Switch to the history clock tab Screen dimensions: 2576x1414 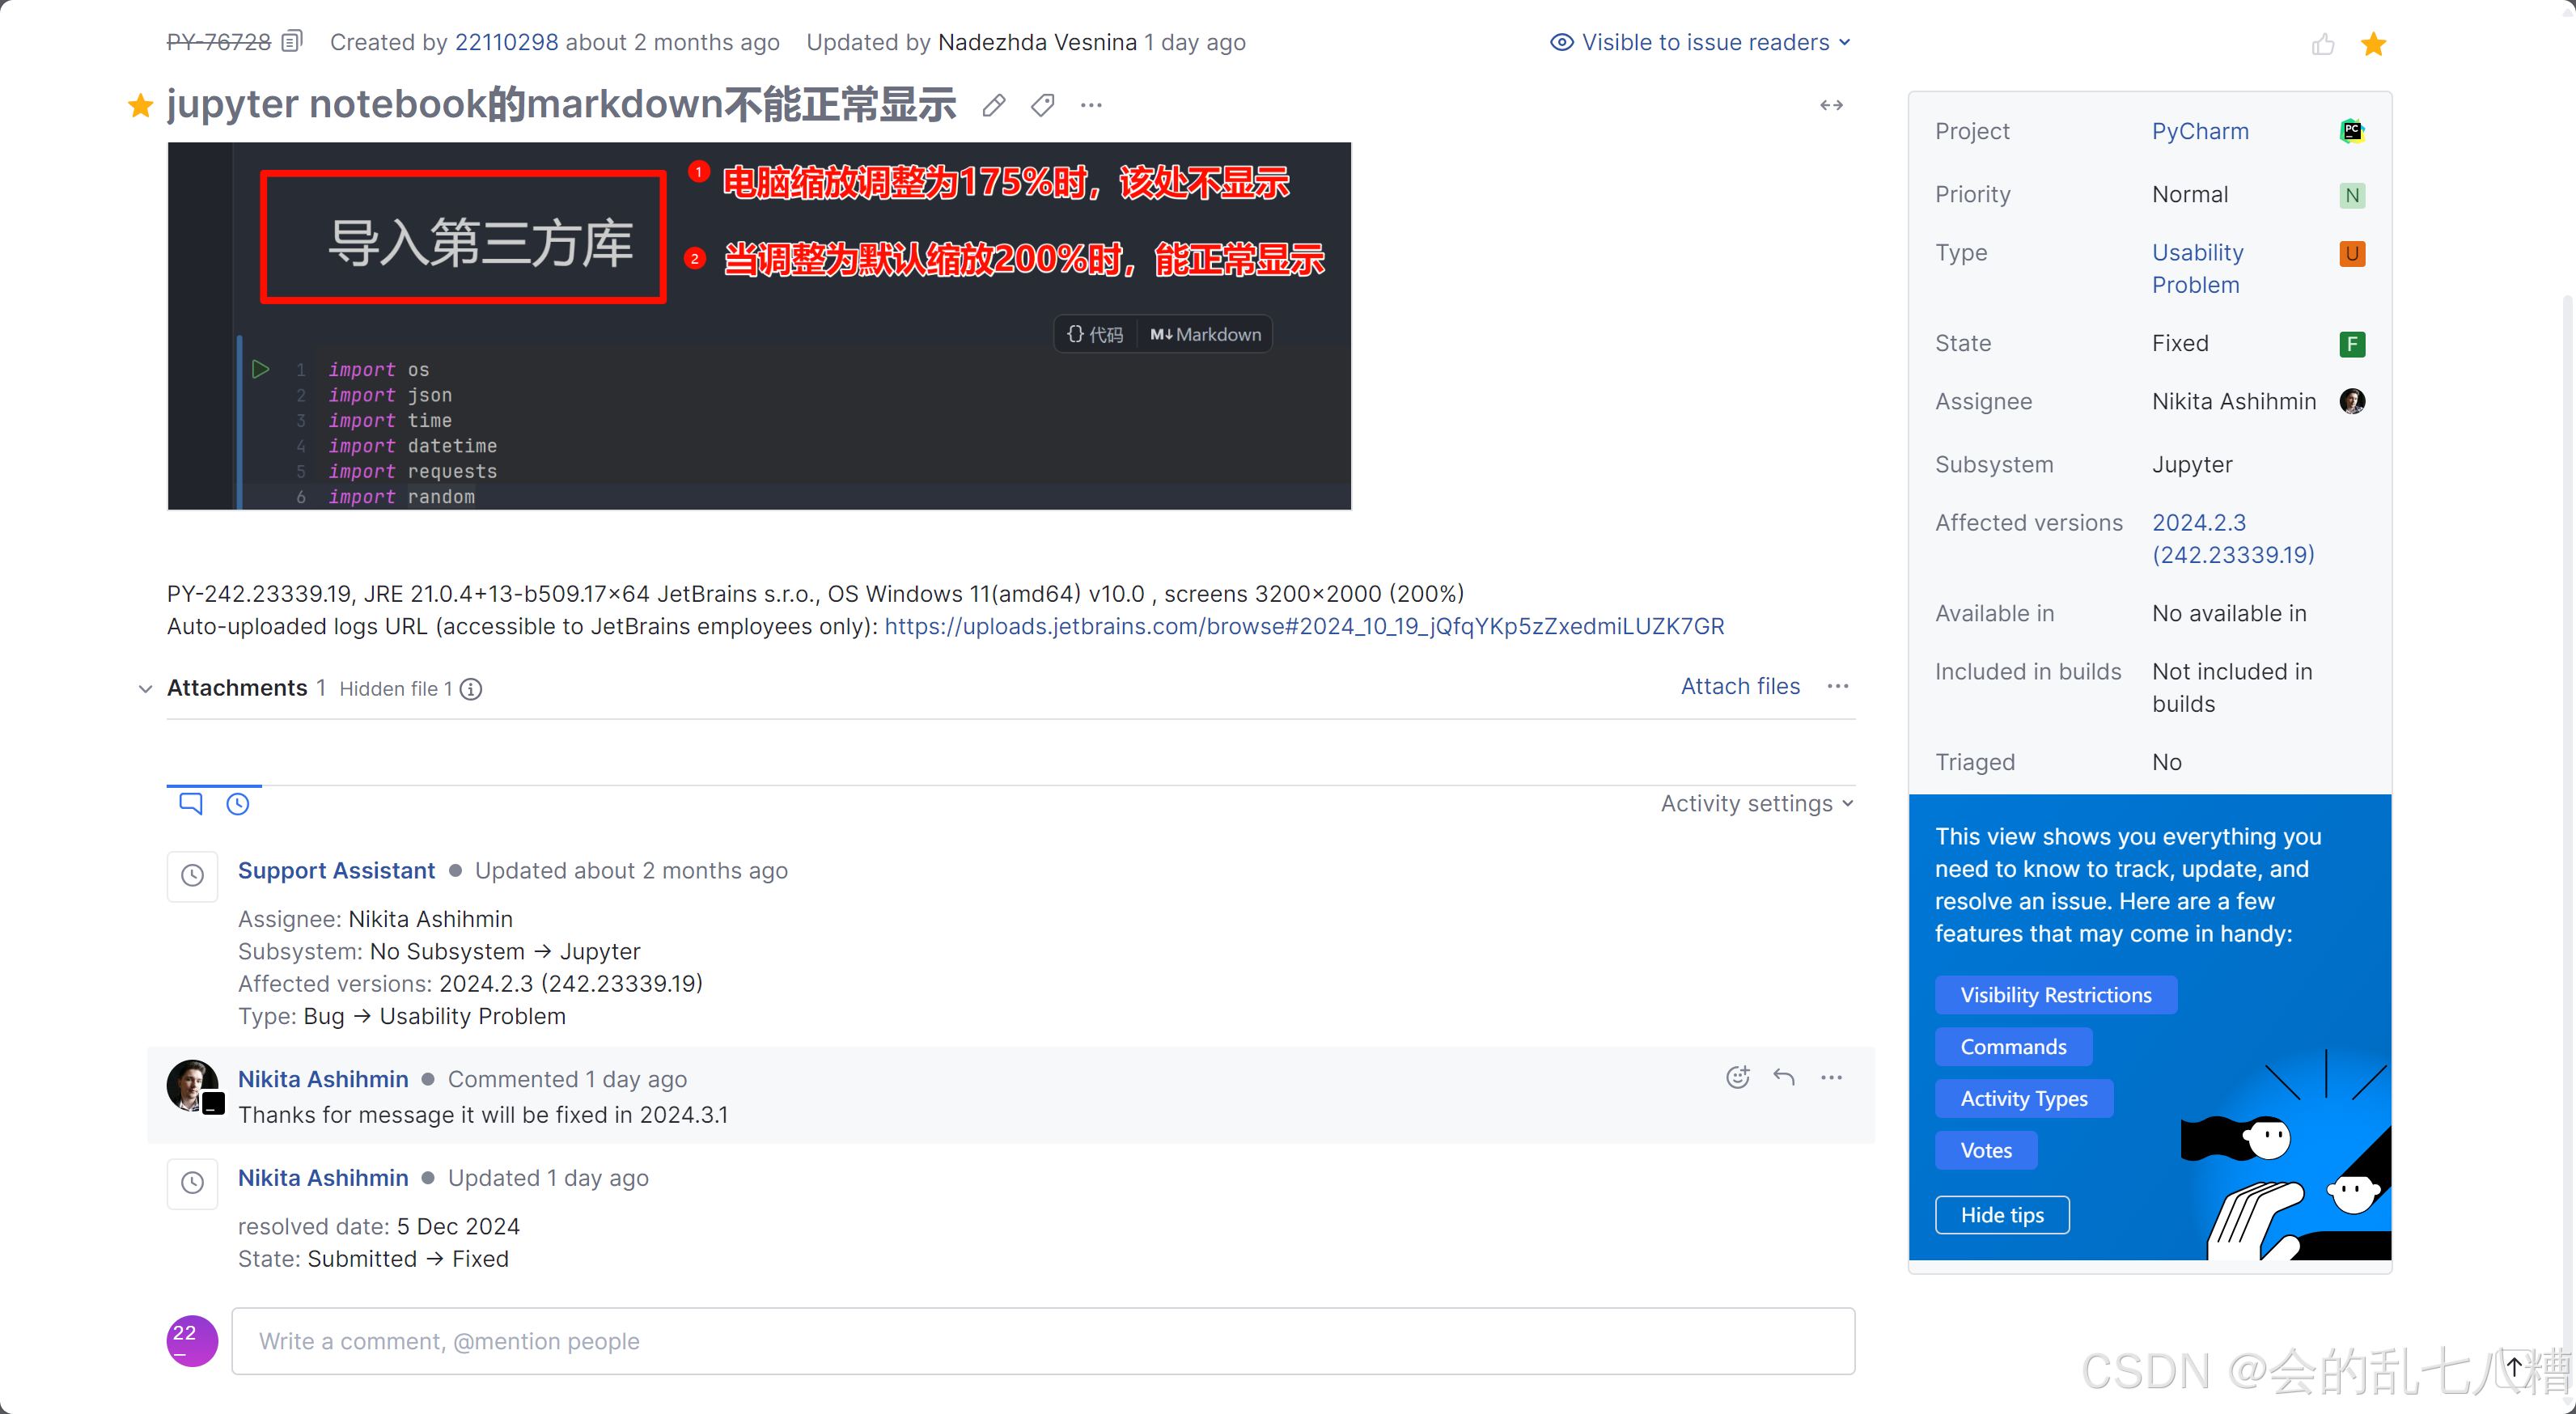click(237, 803)
